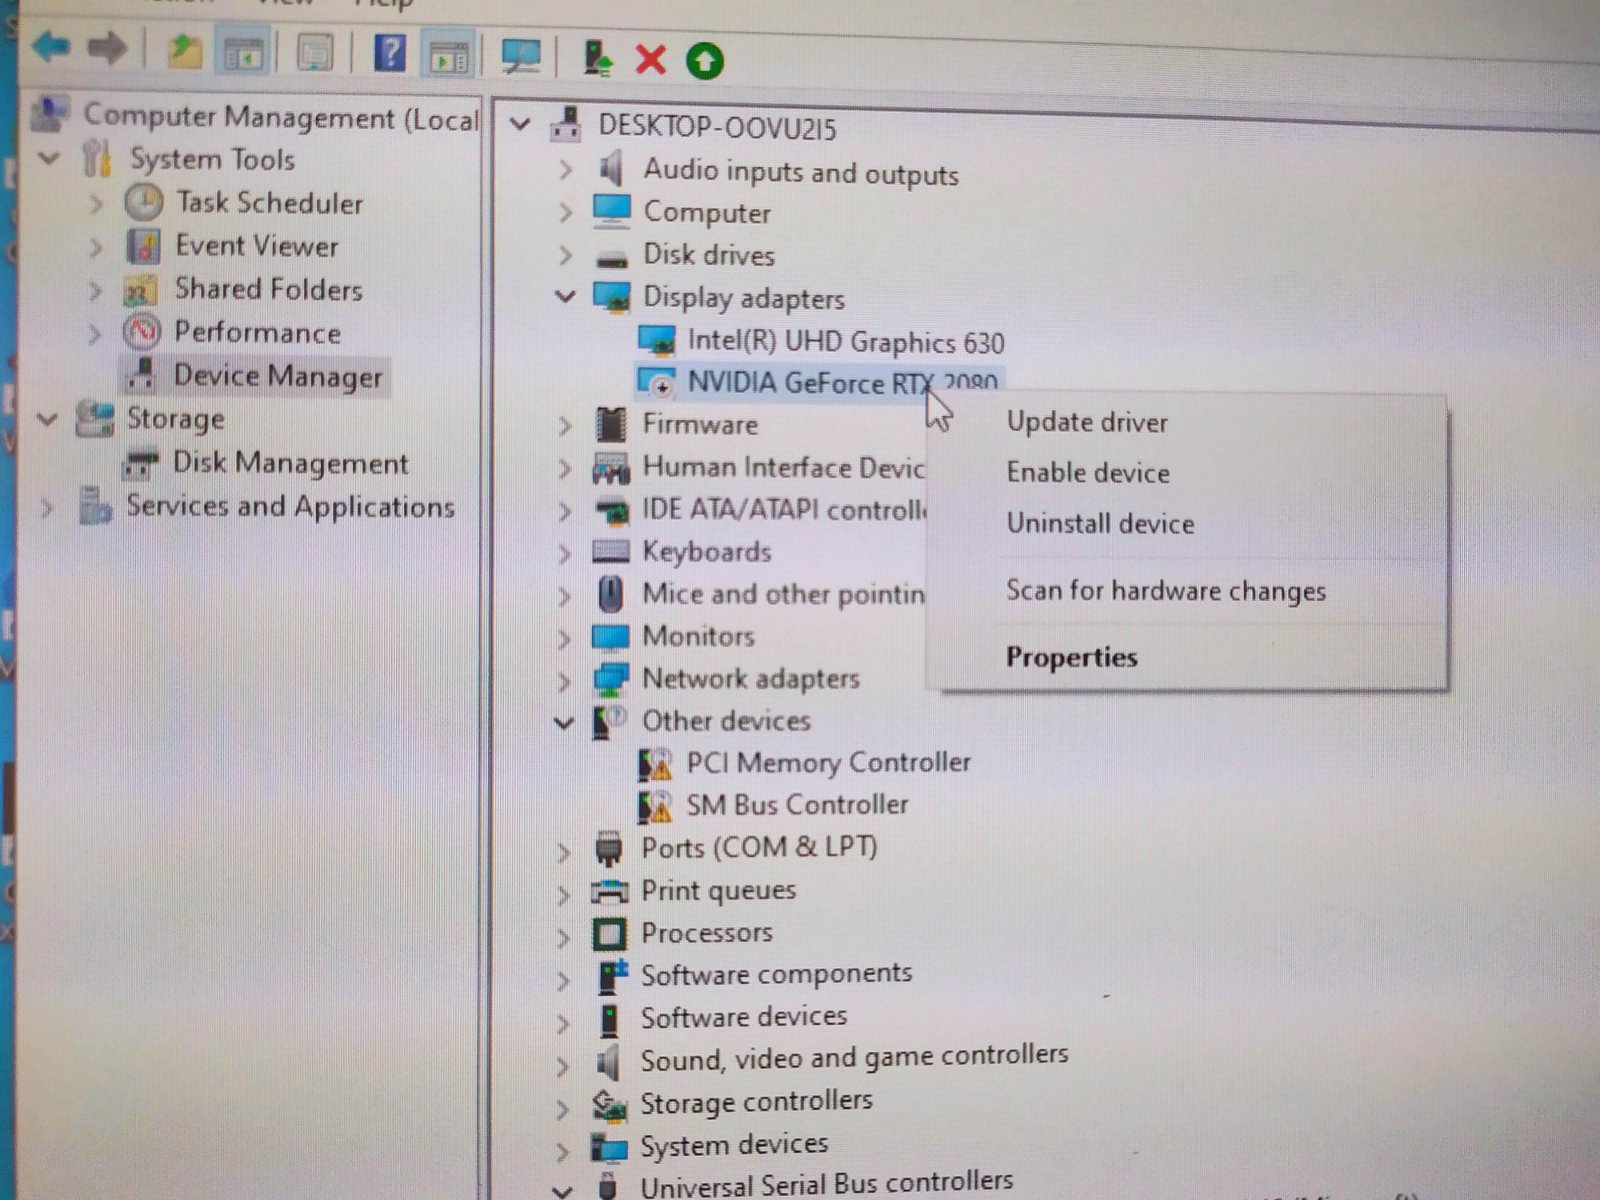
Task: Expand the Storage controllers category
Action: [x=562, y=1108]
